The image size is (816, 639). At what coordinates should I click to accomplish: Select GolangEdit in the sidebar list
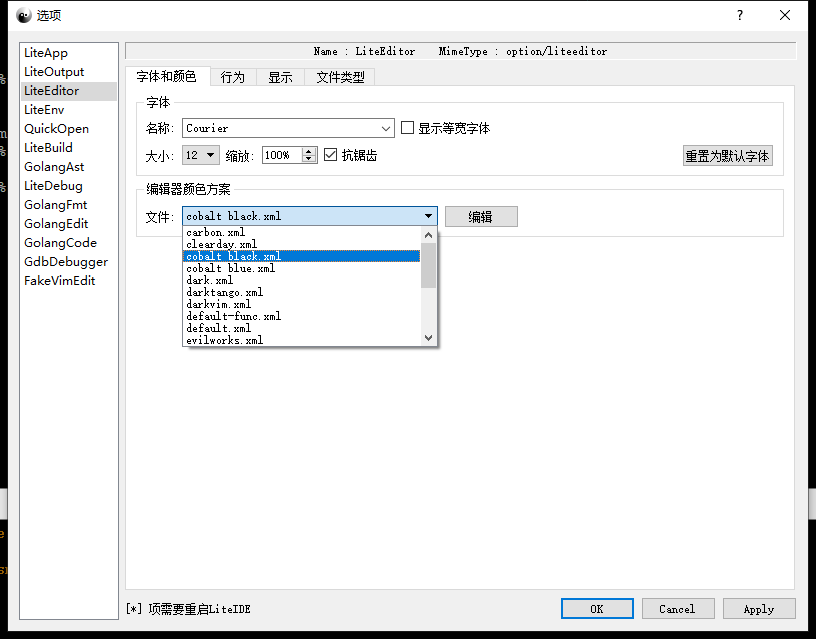[x=69, y=224]
